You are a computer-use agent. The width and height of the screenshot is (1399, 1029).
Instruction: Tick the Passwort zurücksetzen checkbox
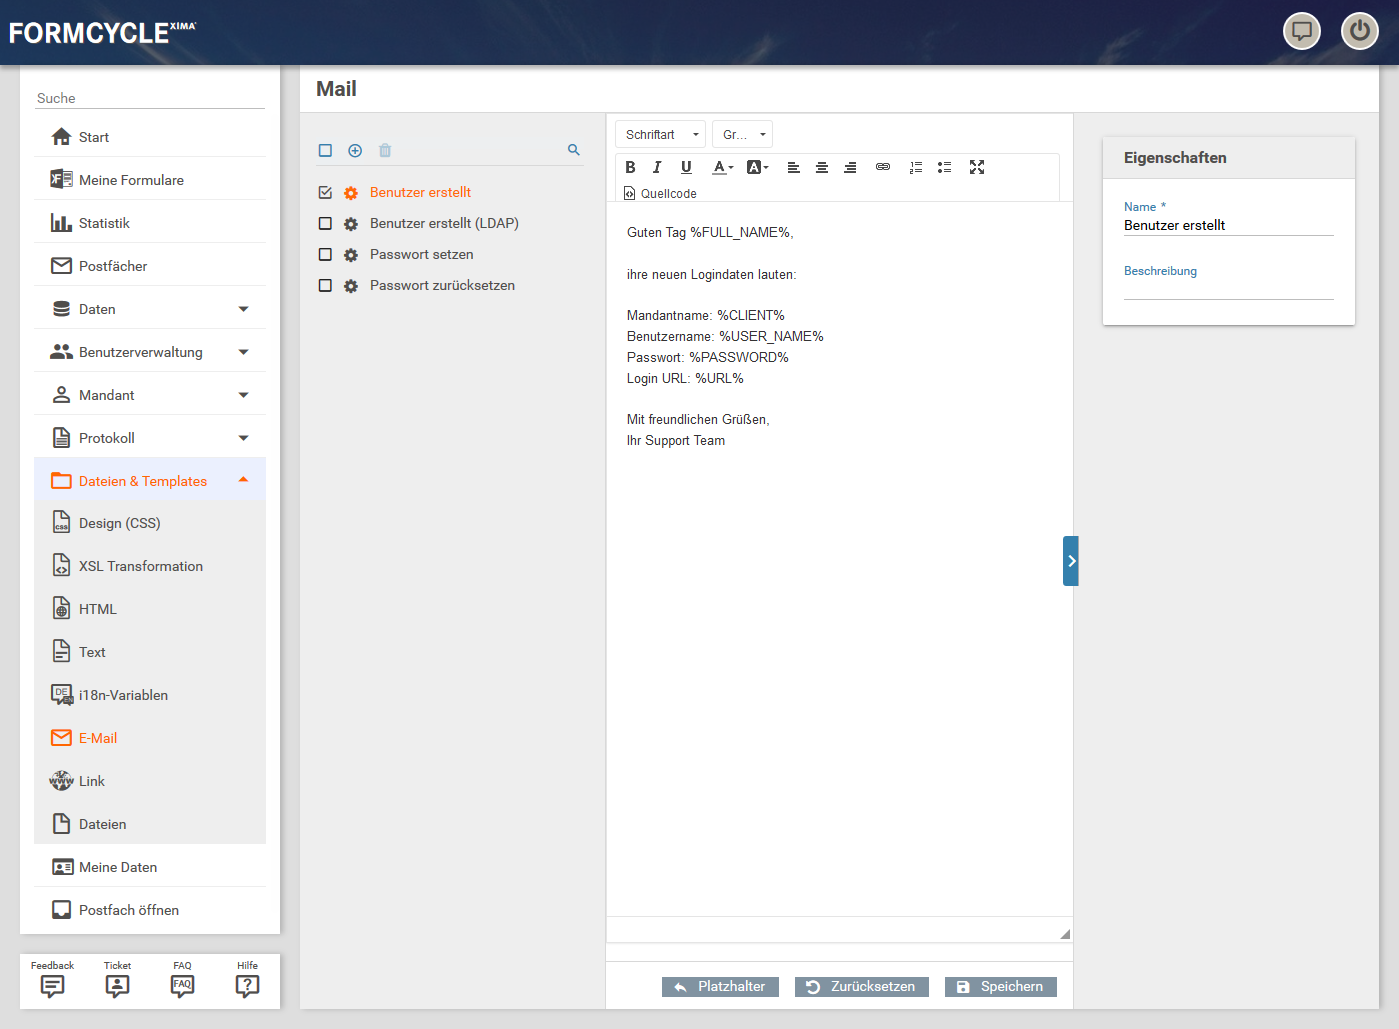(325, 286)
